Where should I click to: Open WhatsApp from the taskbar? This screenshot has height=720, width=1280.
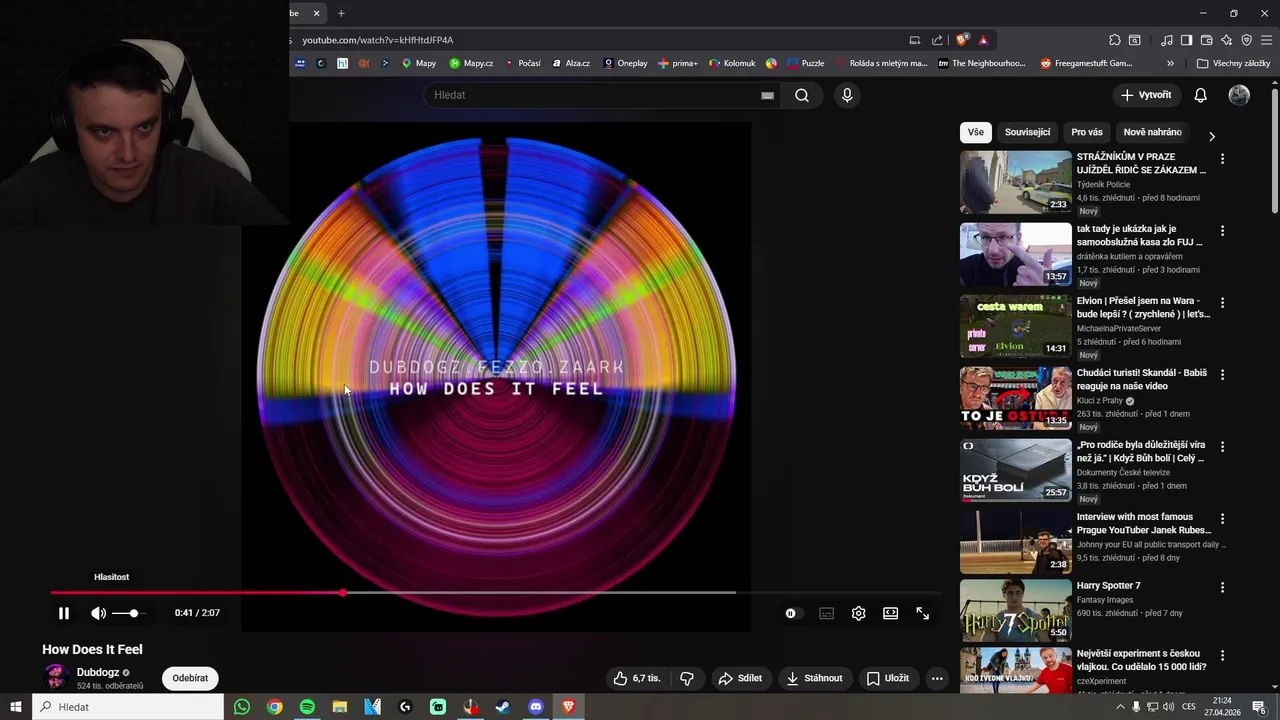click(242, 707)
